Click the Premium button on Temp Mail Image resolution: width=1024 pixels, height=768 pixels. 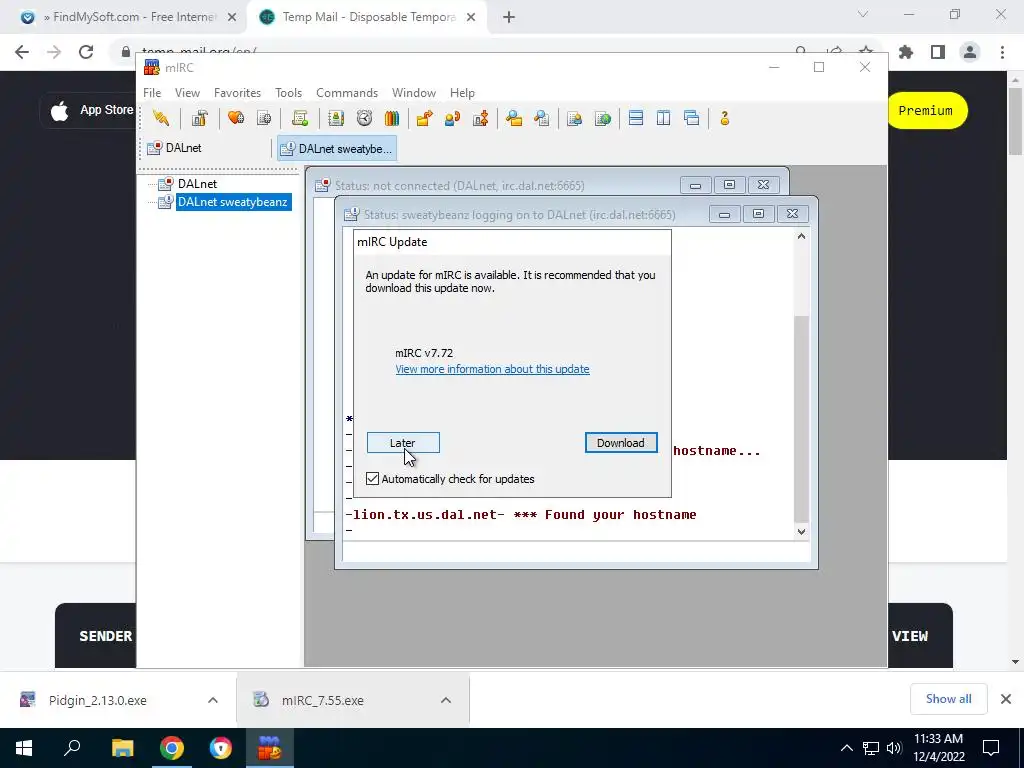(926, 110)
